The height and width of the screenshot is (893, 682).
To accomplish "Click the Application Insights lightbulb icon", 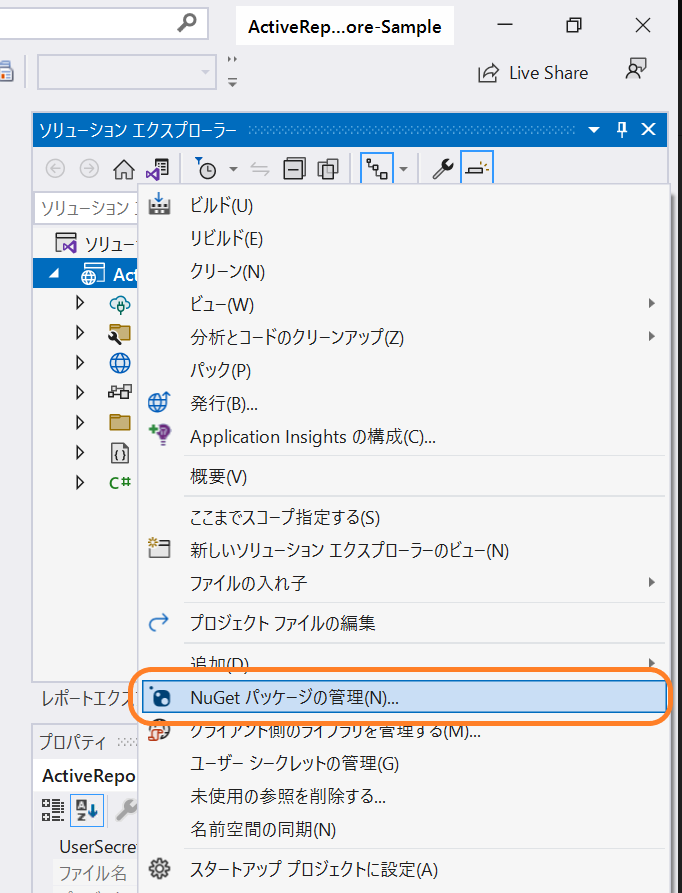I will (159, 435).
